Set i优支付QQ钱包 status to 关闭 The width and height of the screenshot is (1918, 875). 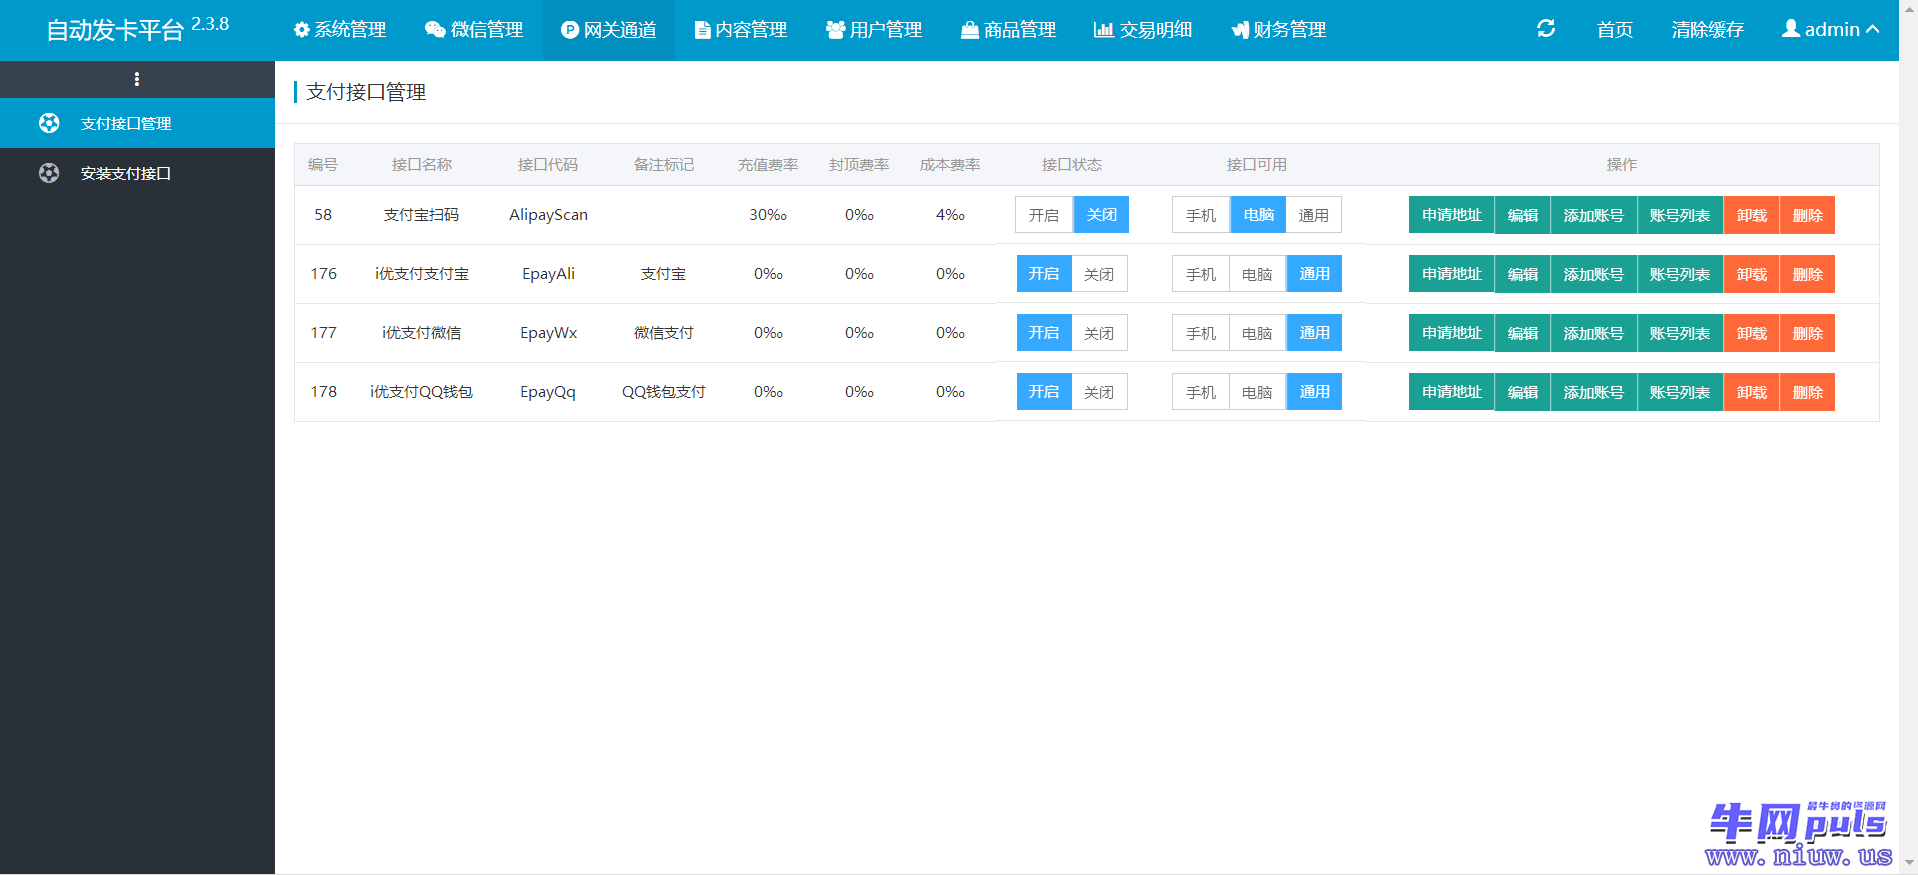pos(1099,392)
